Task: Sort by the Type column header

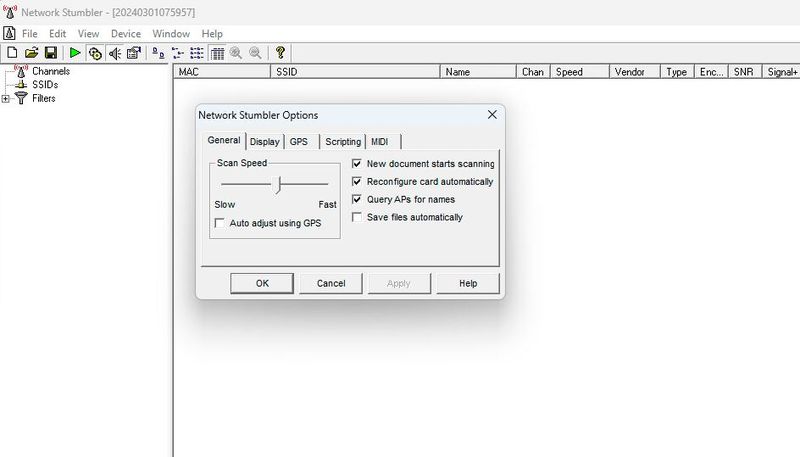Action: (677, 72)
